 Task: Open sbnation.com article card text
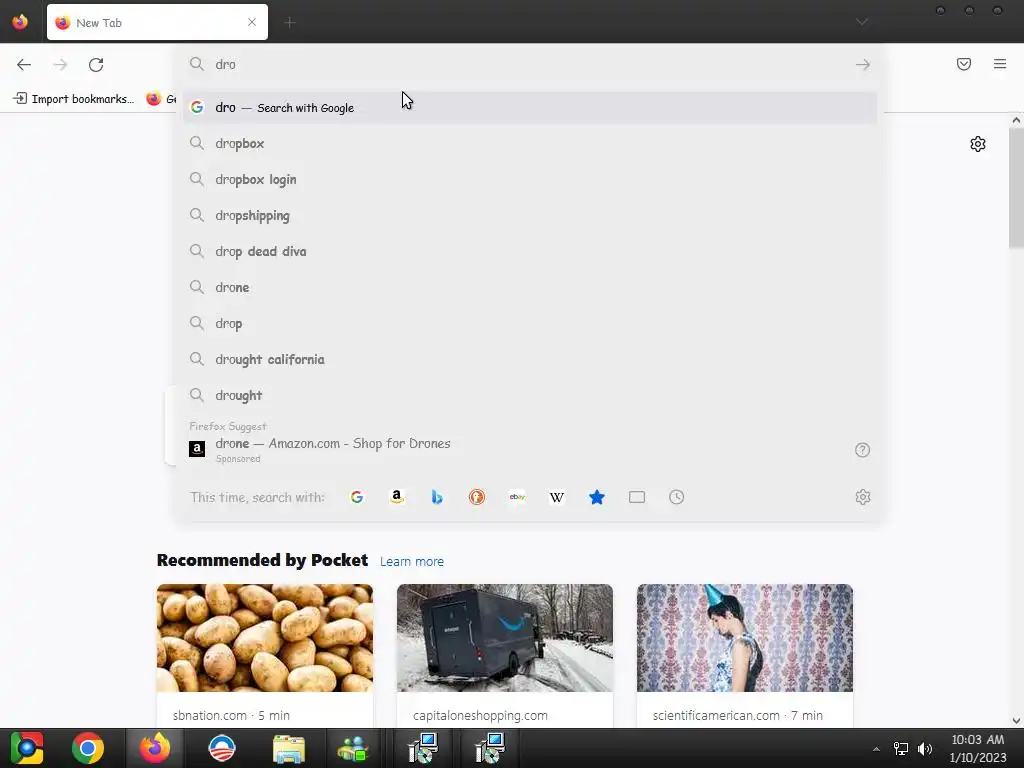231,715
